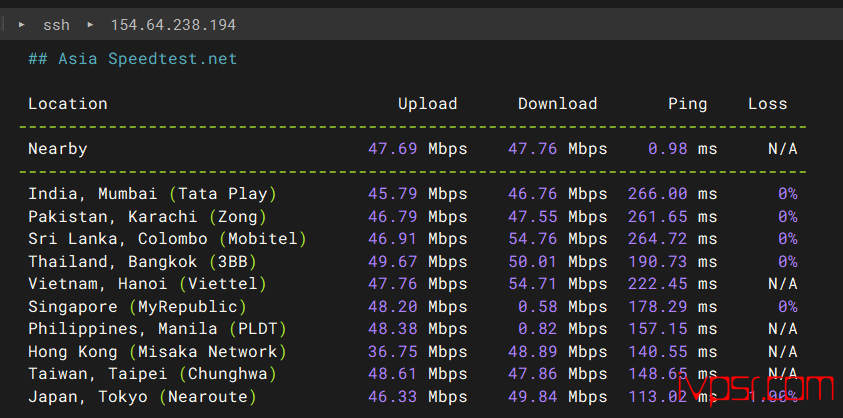Select the ssh breadcrumb item
843x418 pixels.
tap(56, 25)
